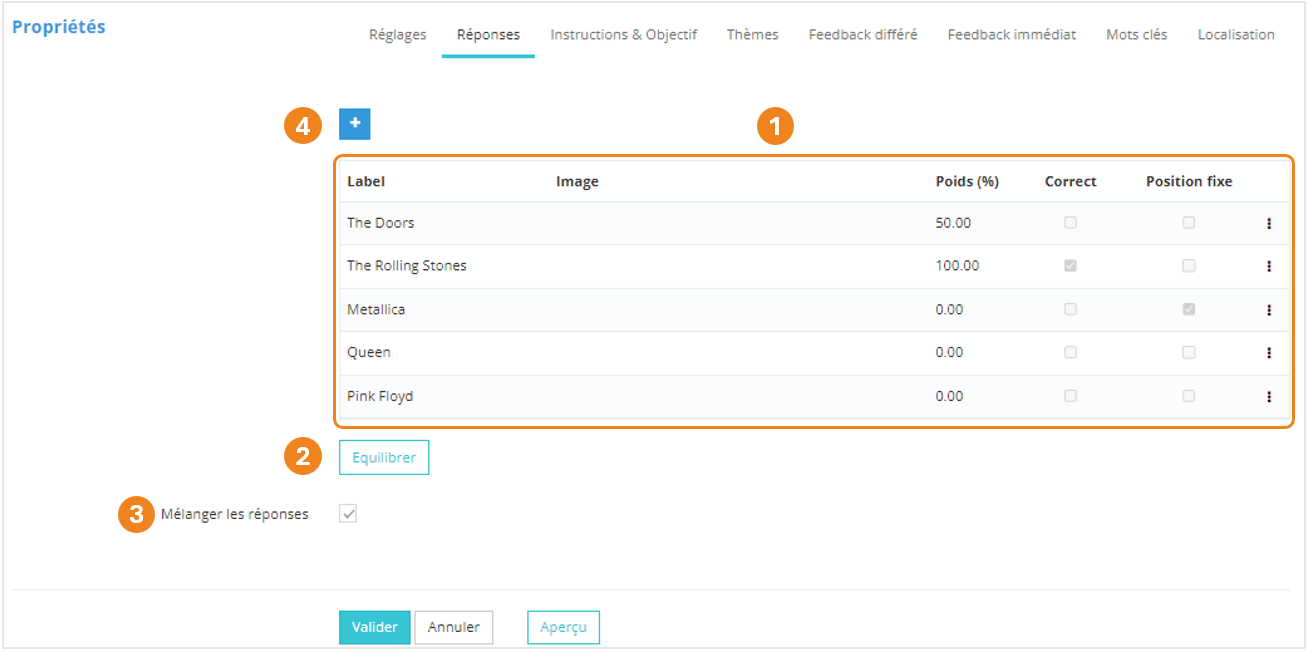This screenshot has width=1310, height=652.
Task: Open the three-dot menu for Pink Floyd
Action: (1268, 397)
